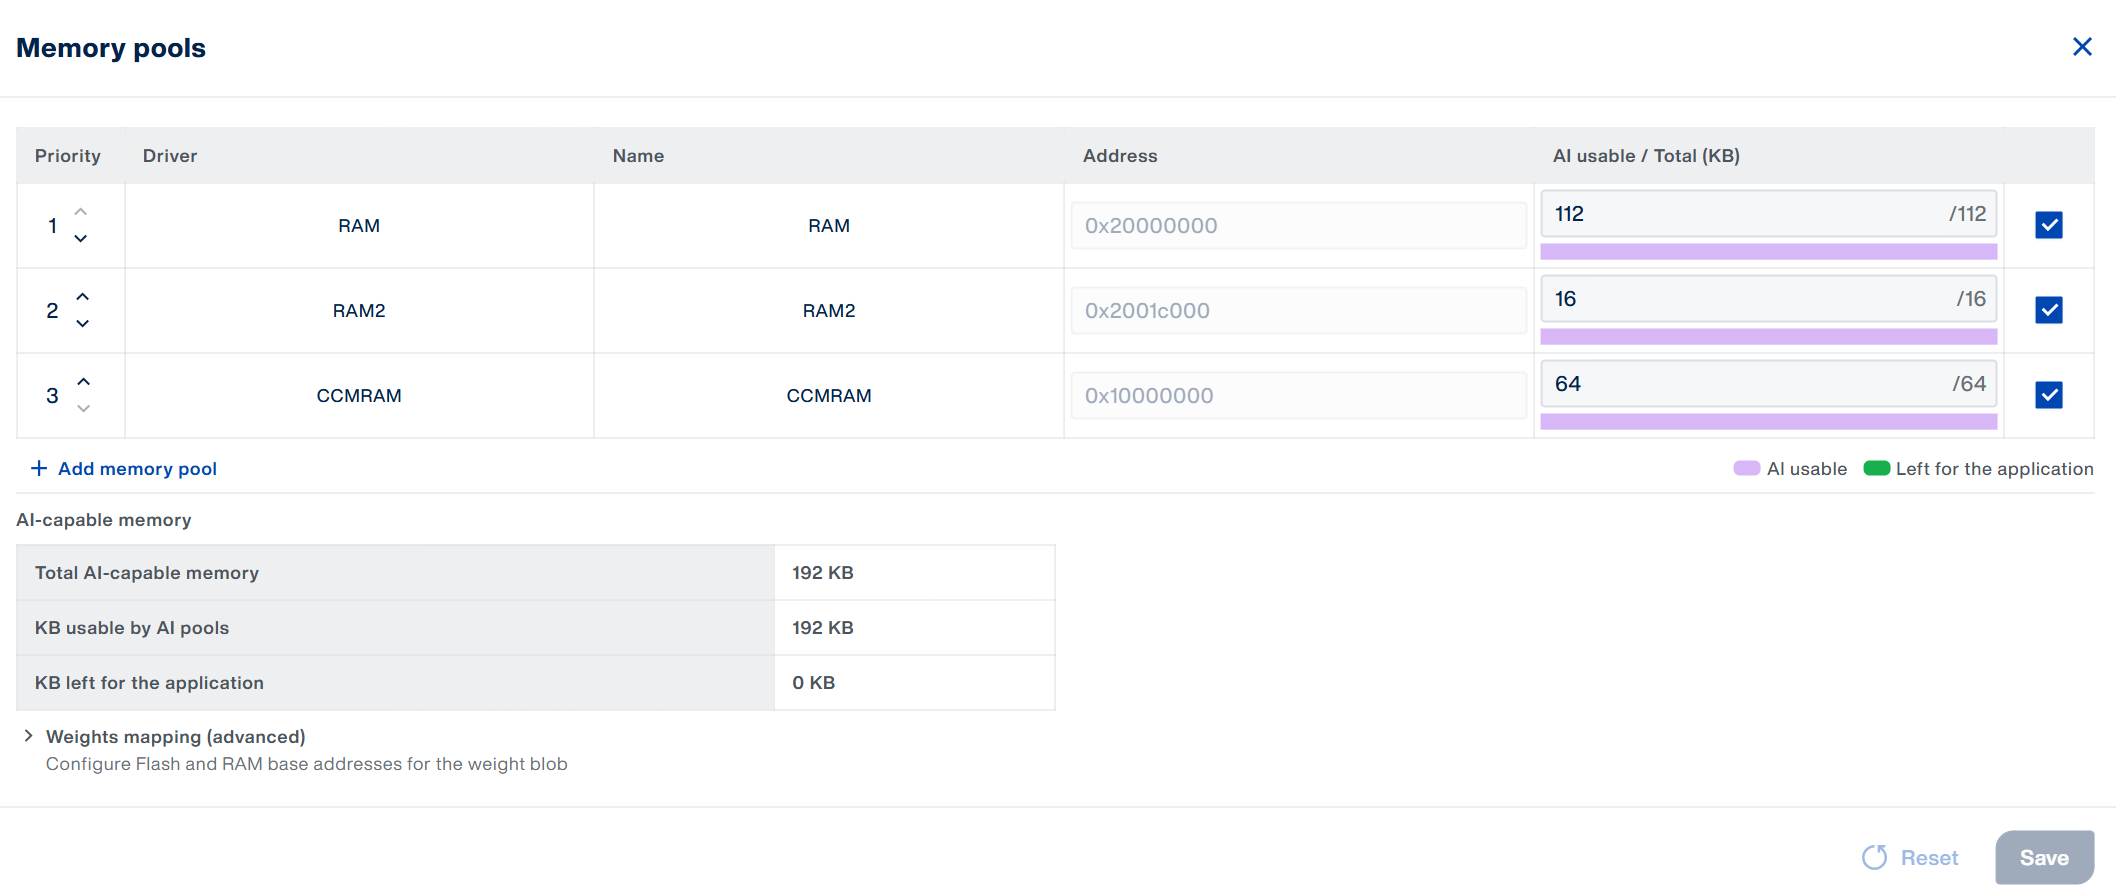
Task: Click the plus icon beside Add memory pool
Action: point(39,468)
